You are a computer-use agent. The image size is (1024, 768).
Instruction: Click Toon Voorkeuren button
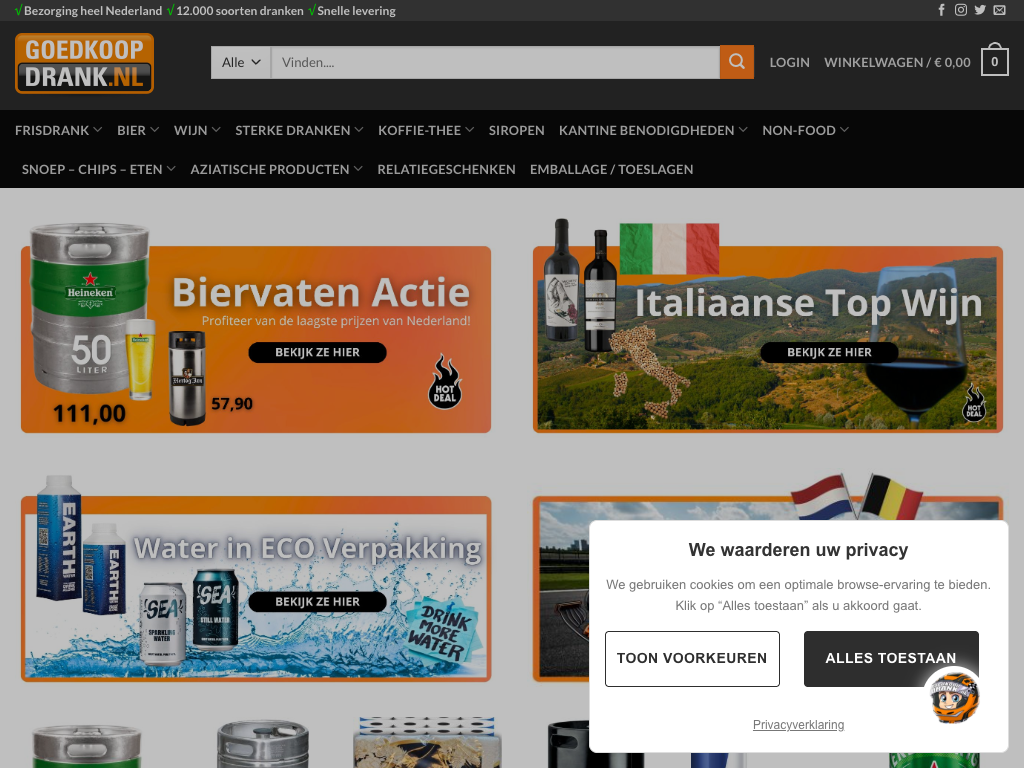[692, 658]
